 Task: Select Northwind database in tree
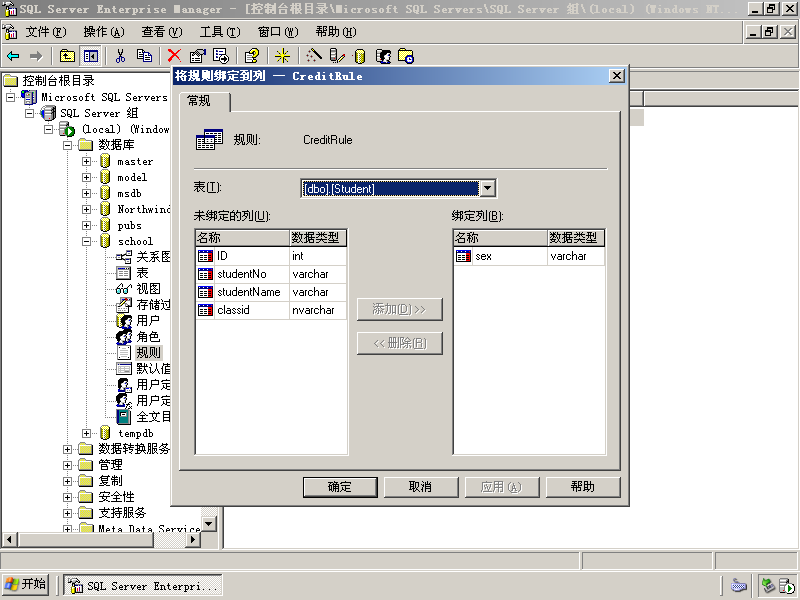(x=143, y=209)
